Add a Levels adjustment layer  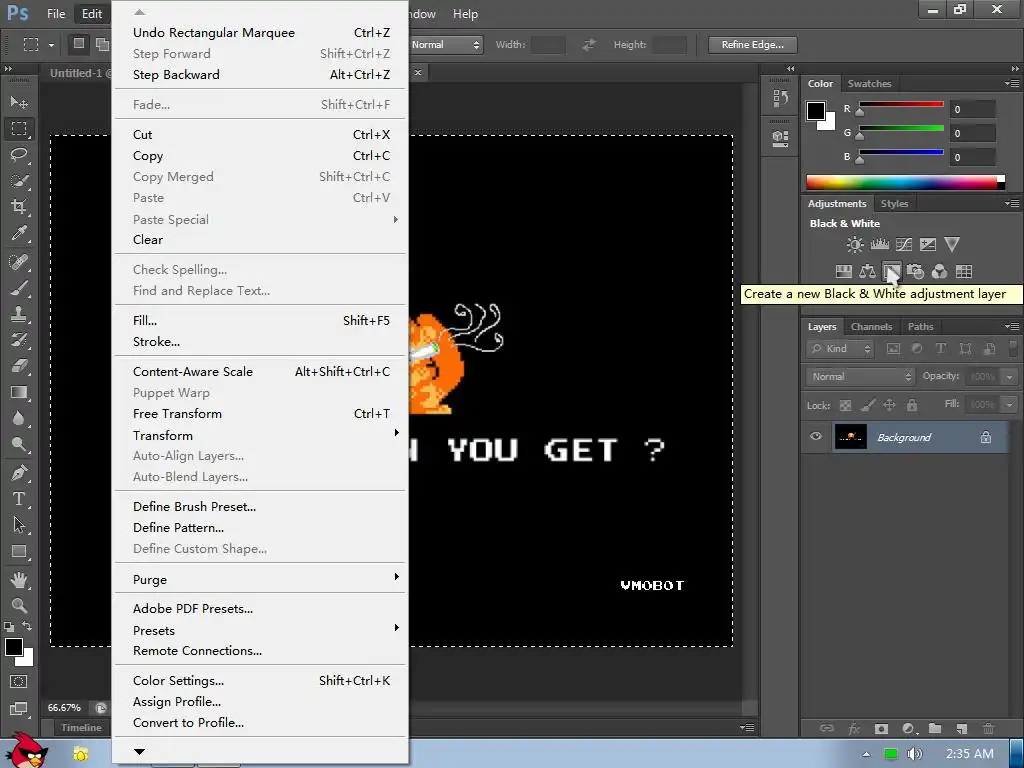point(879,245)
